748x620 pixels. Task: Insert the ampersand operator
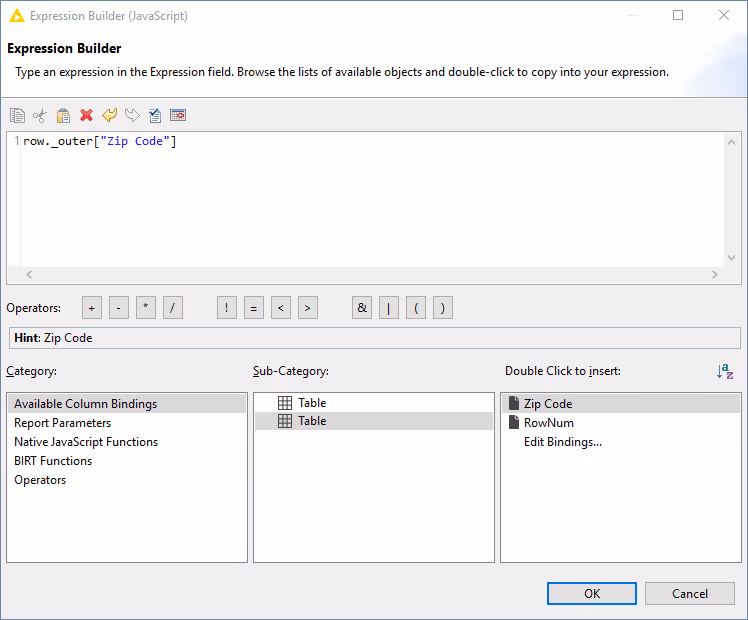point(362,308)
